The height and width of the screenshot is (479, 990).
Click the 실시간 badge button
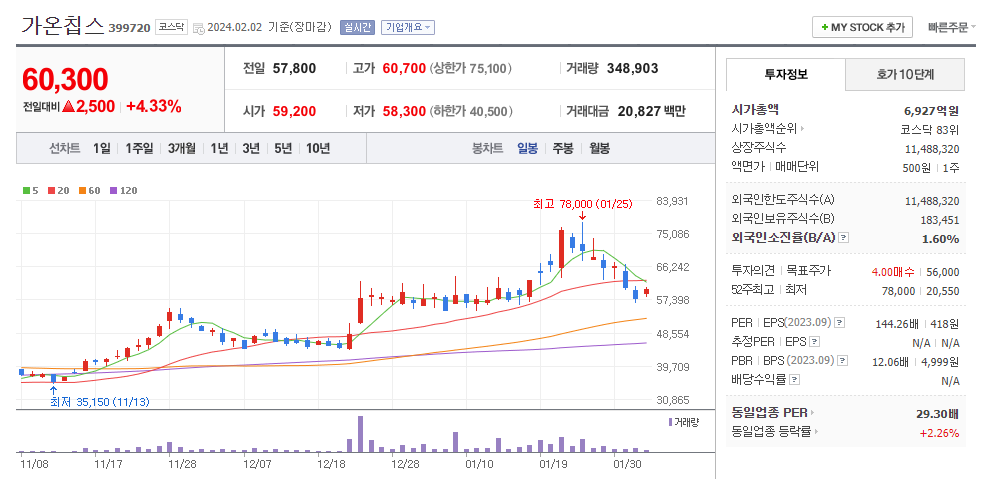[357, 28]
